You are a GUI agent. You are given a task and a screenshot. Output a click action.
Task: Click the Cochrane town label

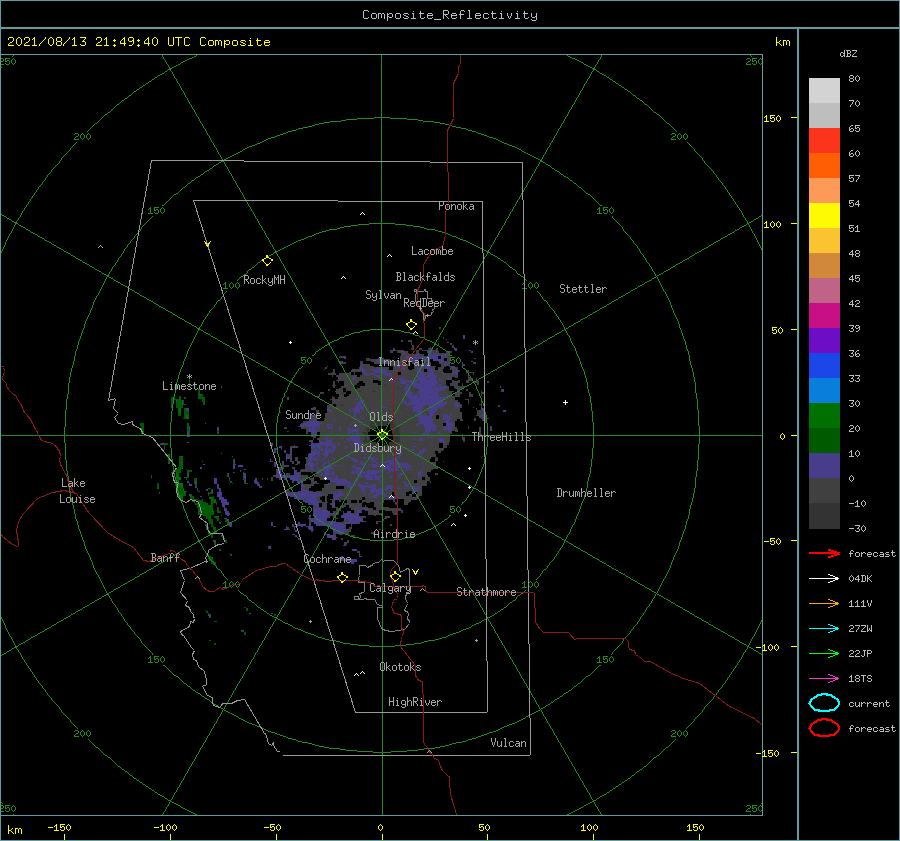click(x=327, y=559)
